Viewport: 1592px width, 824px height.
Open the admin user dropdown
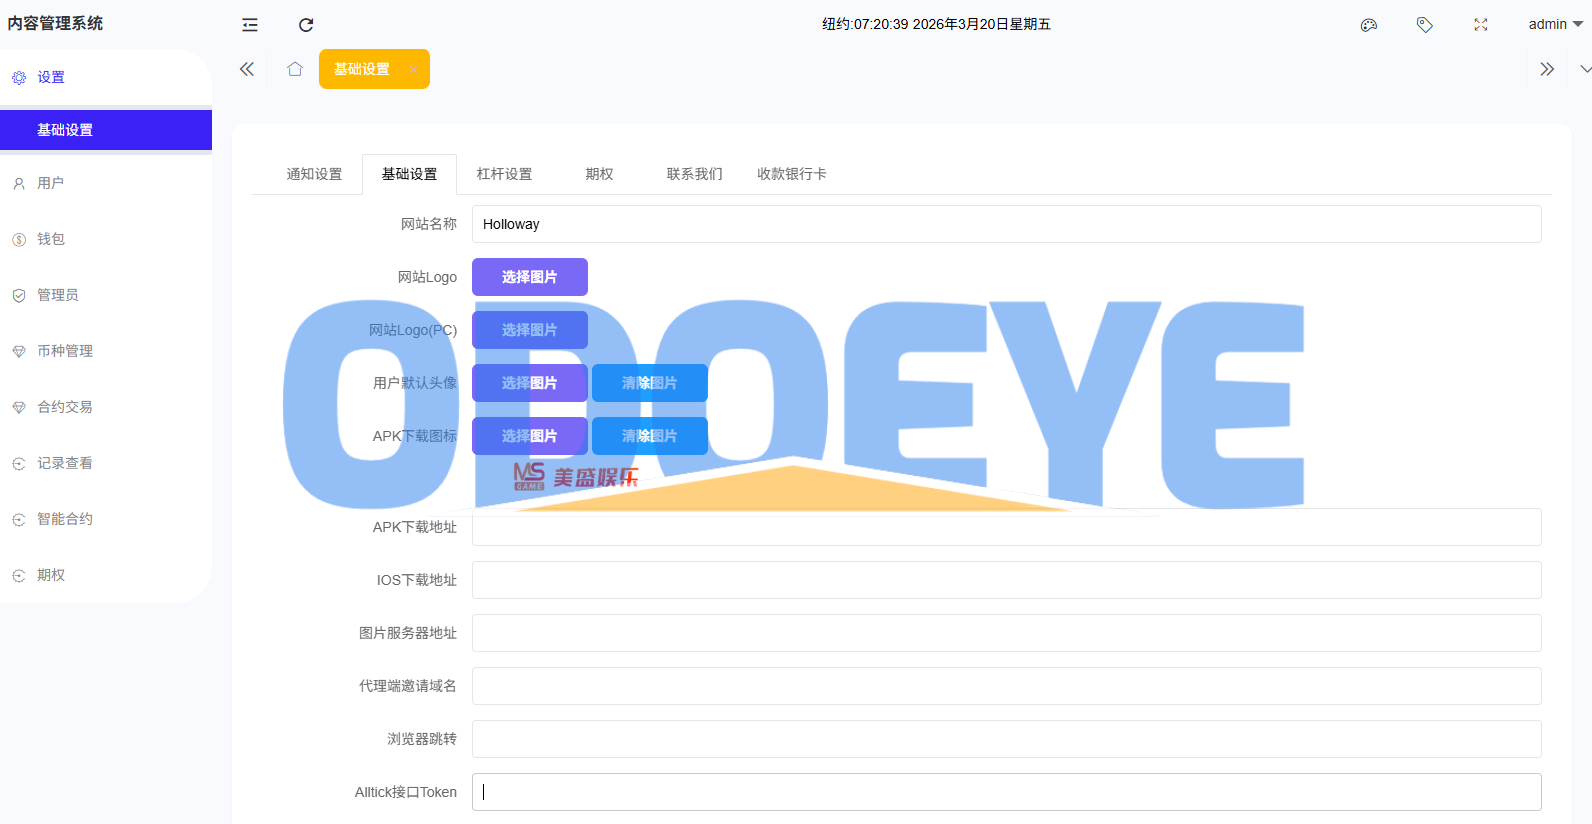[1554, 25]
